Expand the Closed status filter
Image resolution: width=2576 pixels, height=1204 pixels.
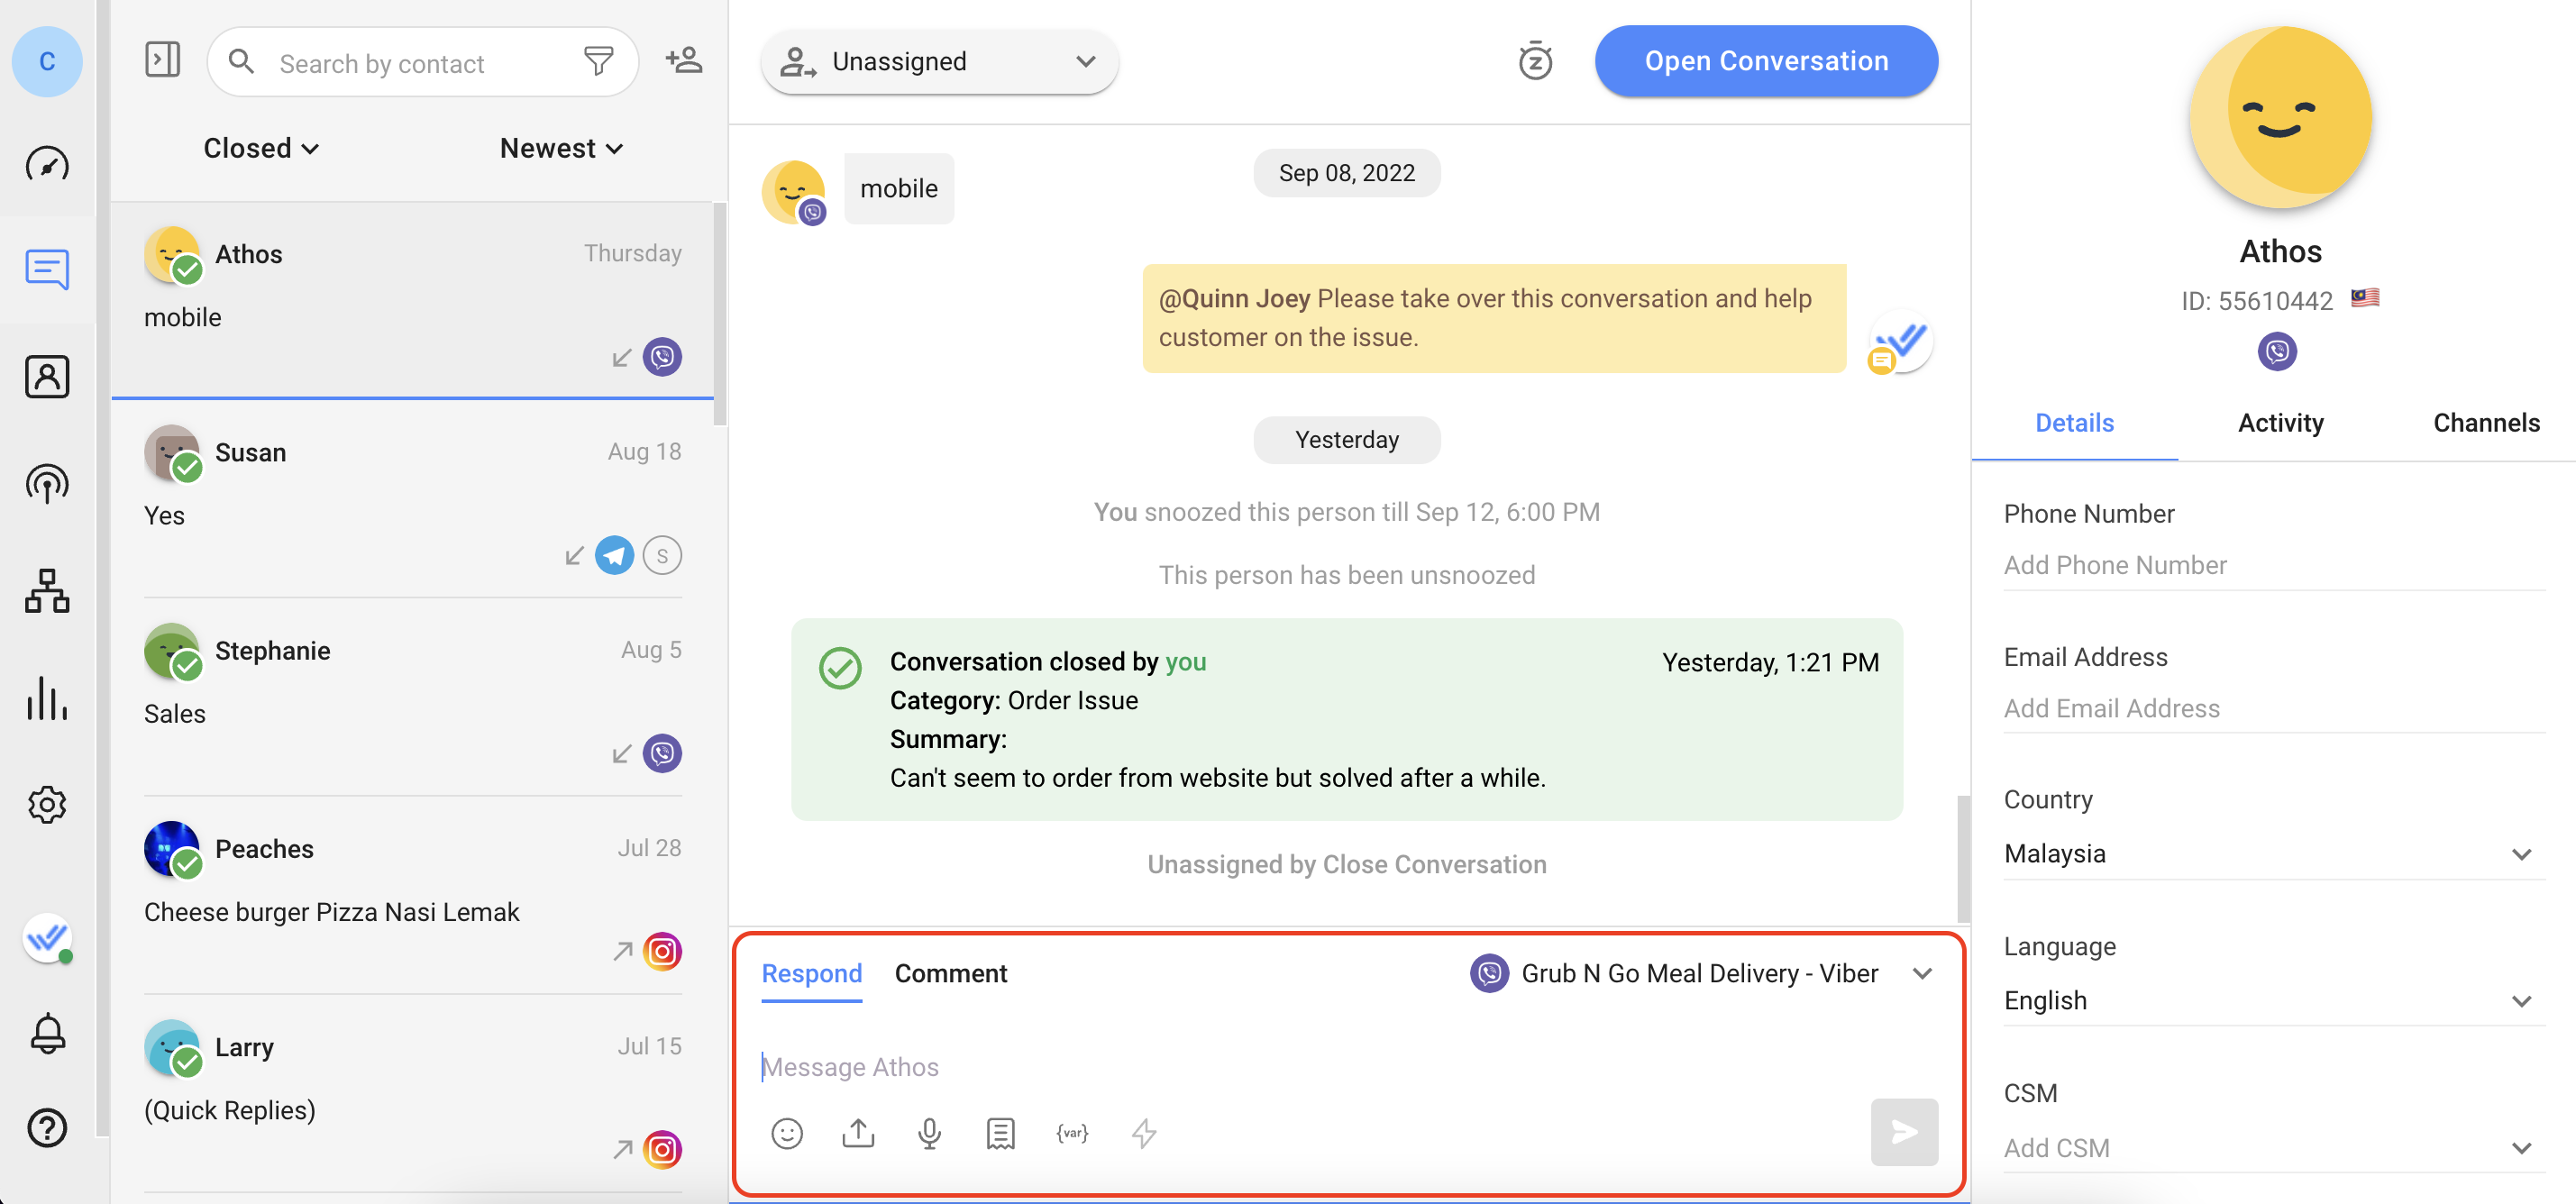click(261, 148)
